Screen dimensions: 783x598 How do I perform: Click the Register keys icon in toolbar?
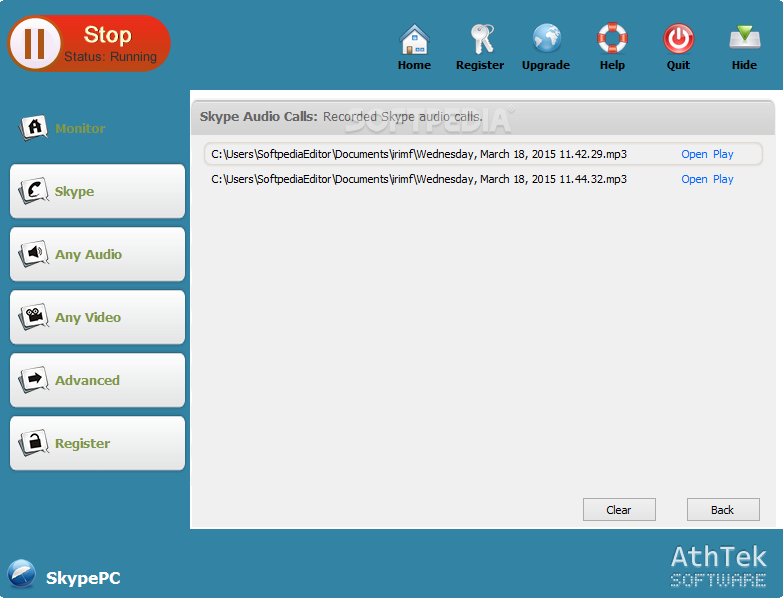click(480, 39)
